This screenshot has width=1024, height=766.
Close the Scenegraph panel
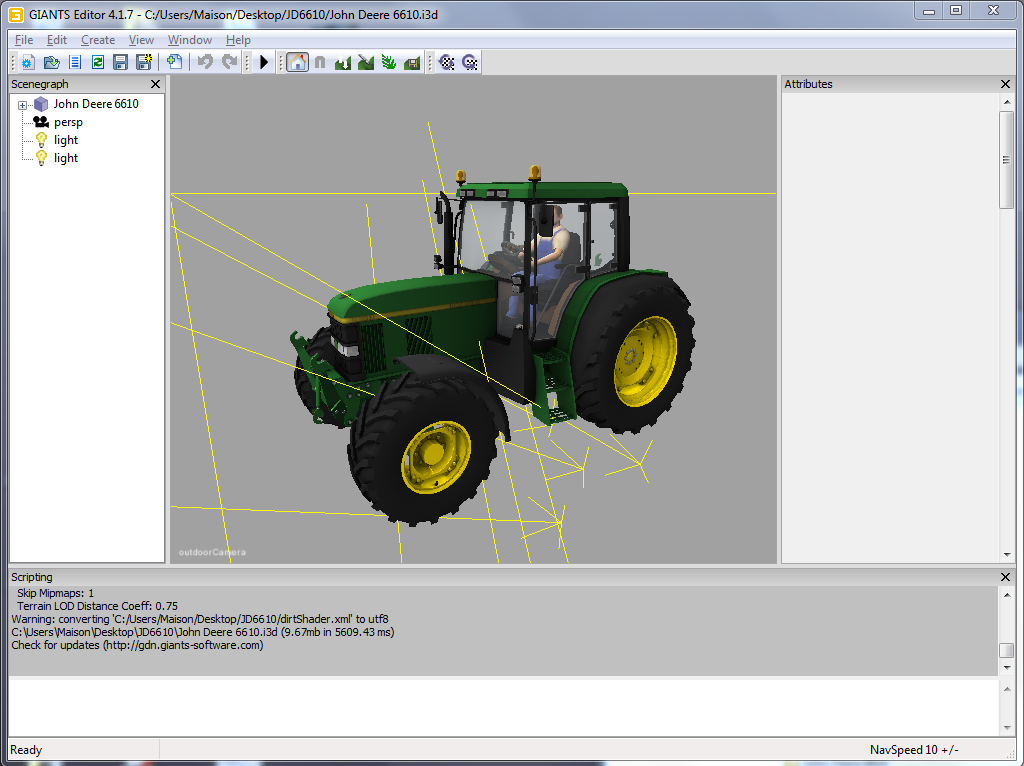pyautogui.click(x=155, y=84)
